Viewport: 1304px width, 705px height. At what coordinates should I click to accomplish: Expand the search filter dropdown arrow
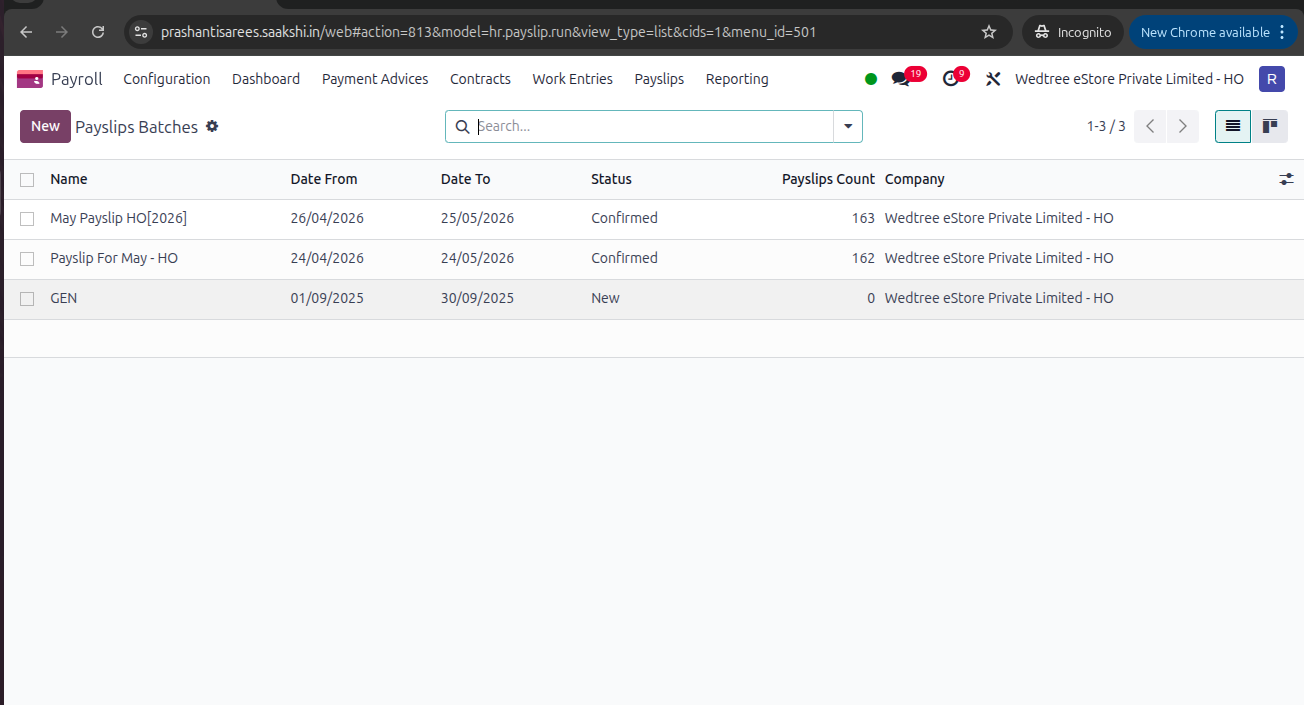(x=848, y=126)
